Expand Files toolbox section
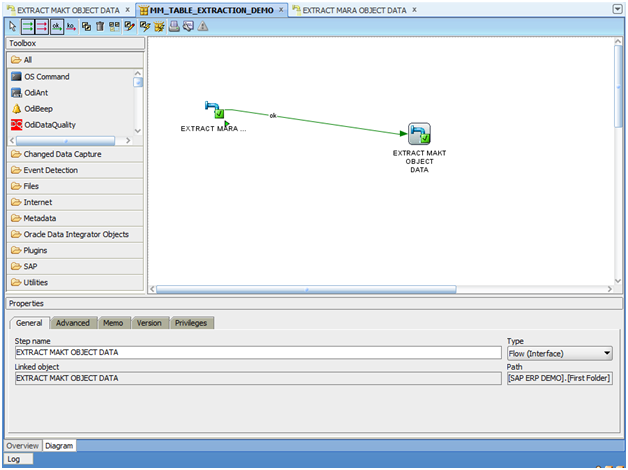 pos(75,186)
